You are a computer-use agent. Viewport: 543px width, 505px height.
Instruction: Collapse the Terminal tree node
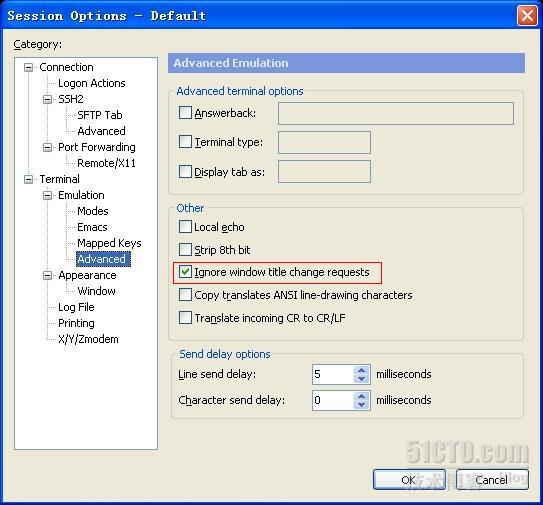(28, 179)
